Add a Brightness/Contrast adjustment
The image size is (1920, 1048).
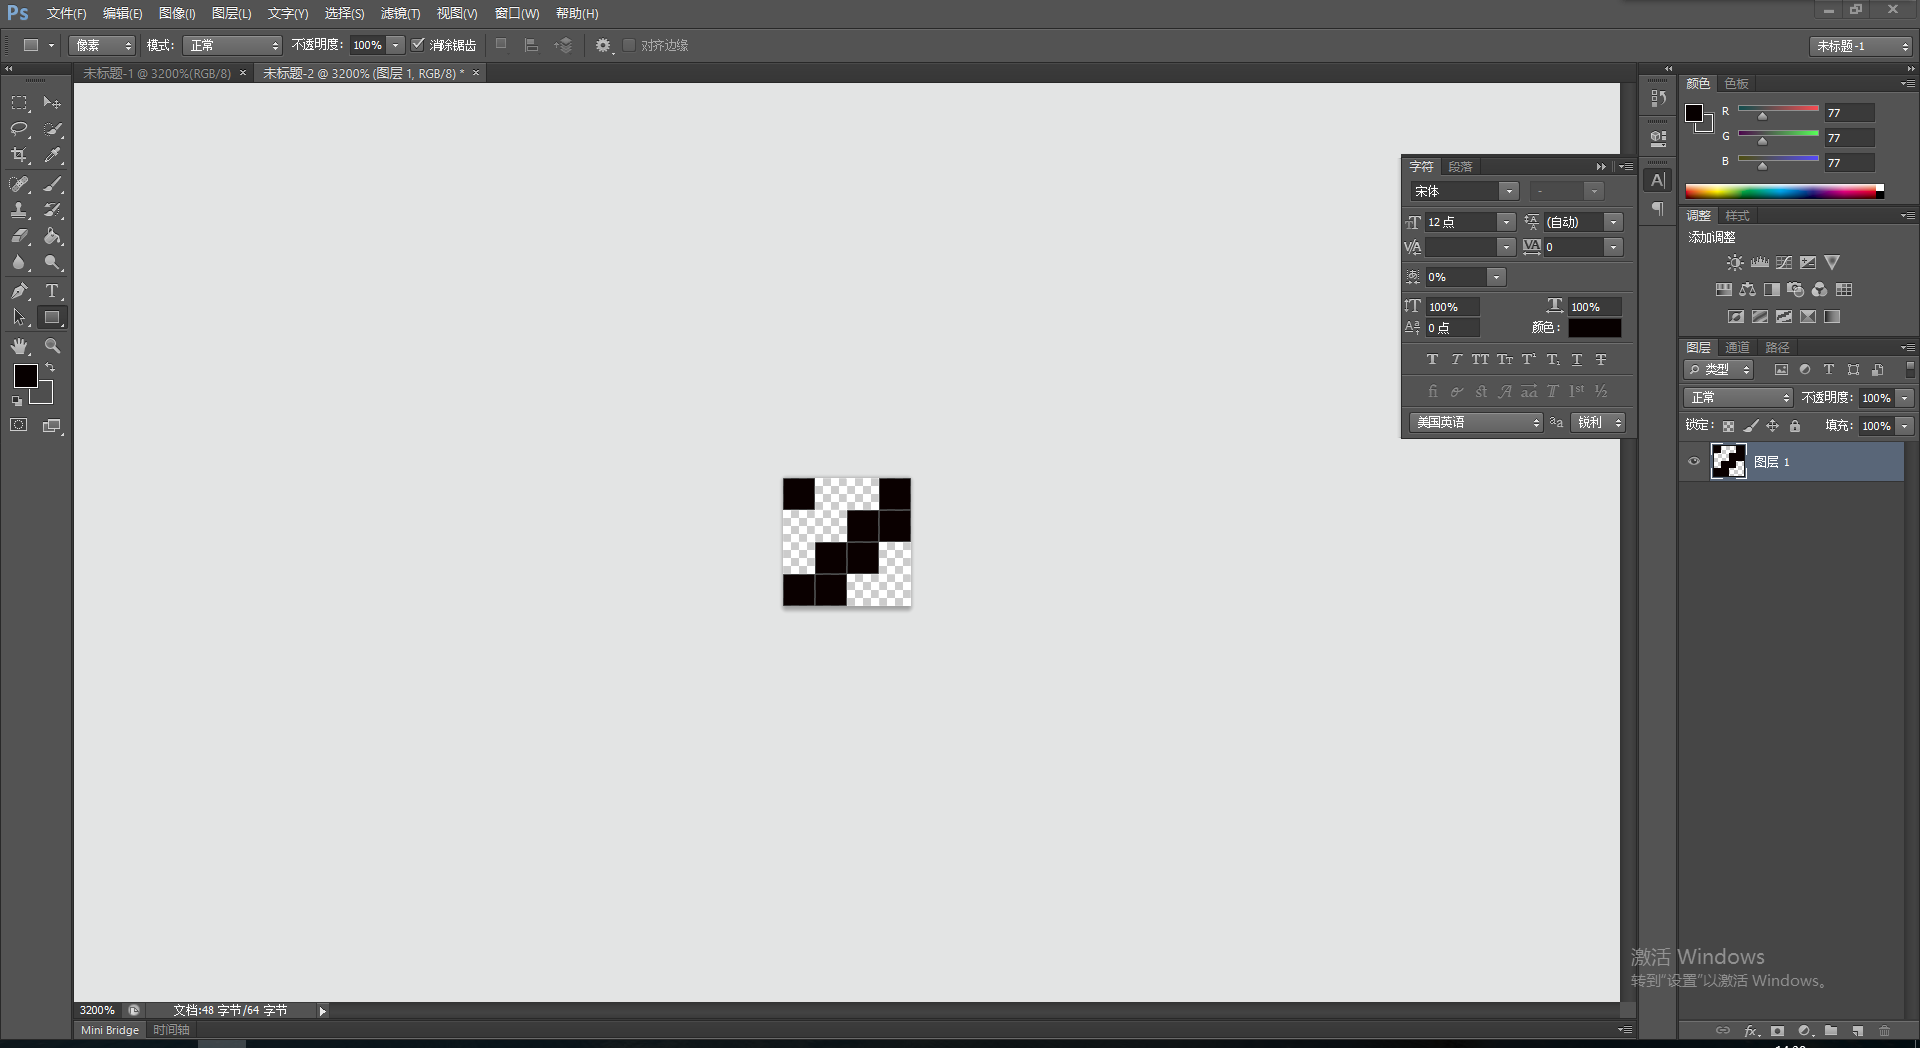(1735, 263)
